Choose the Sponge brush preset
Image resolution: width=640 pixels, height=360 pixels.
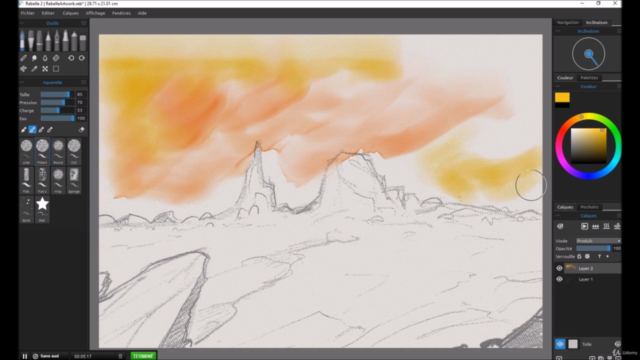[74, 180]
